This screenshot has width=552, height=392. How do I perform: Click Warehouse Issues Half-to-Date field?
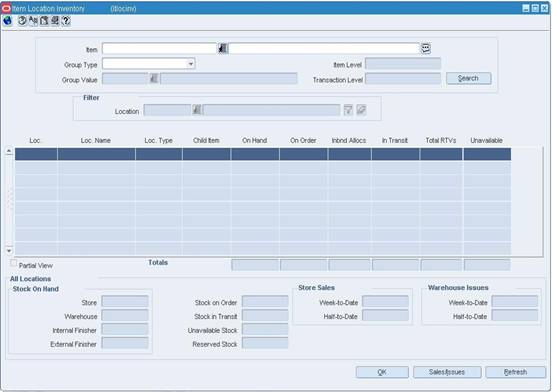point(515,315)
